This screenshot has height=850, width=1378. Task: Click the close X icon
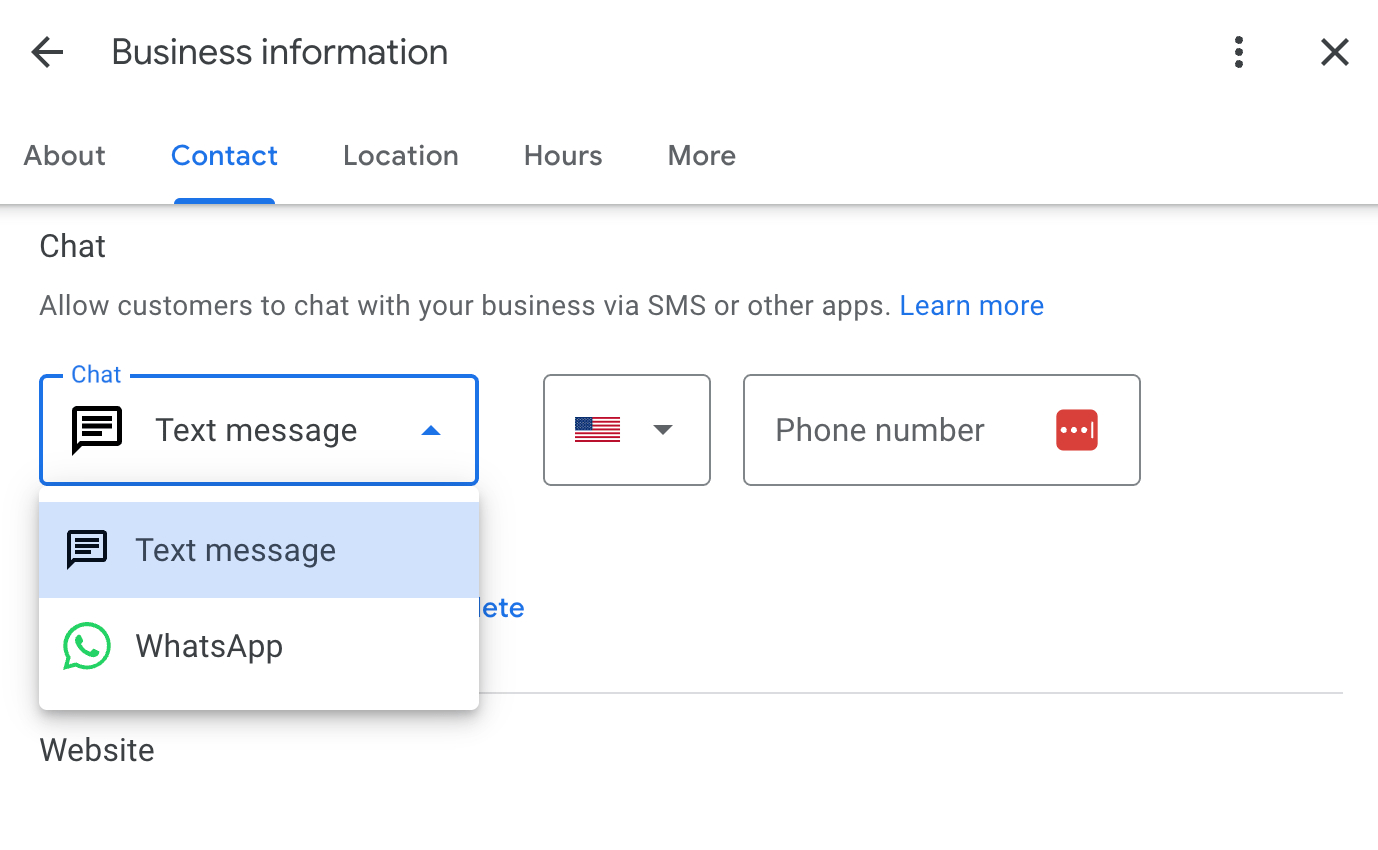point(1334,51)
